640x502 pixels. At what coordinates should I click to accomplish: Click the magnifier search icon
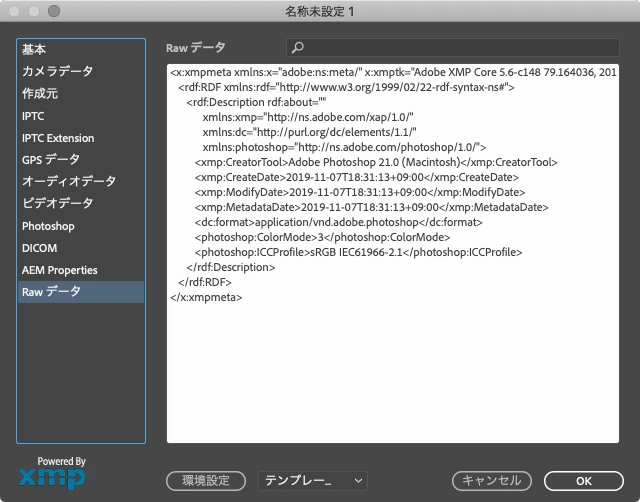point(298,47)
